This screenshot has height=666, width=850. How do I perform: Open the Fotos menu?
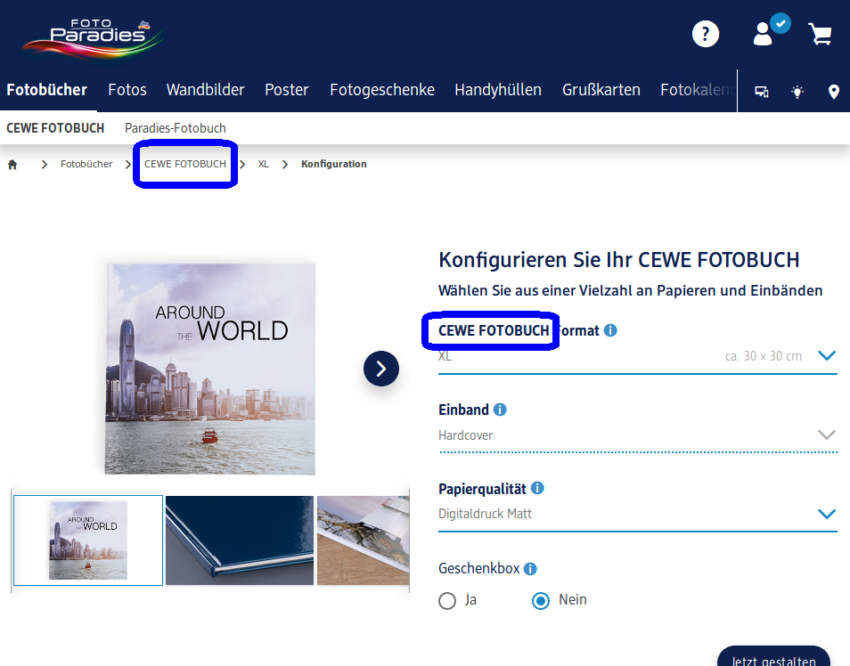(127, 90)
